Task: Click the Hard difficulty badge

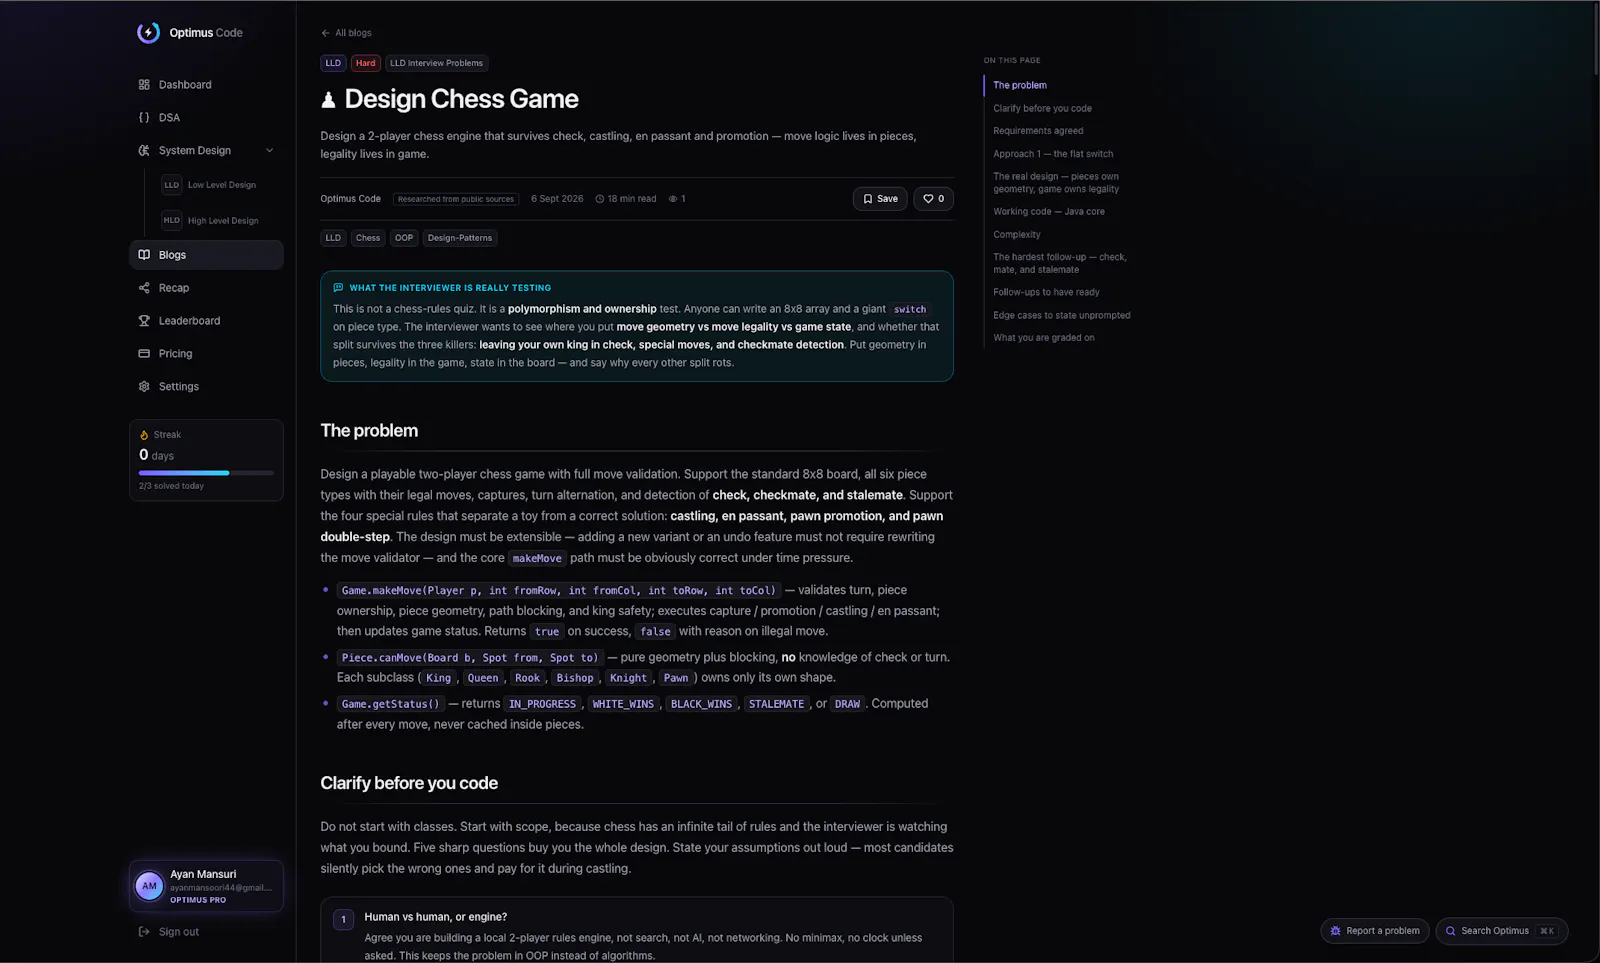Action: (366, 63)
